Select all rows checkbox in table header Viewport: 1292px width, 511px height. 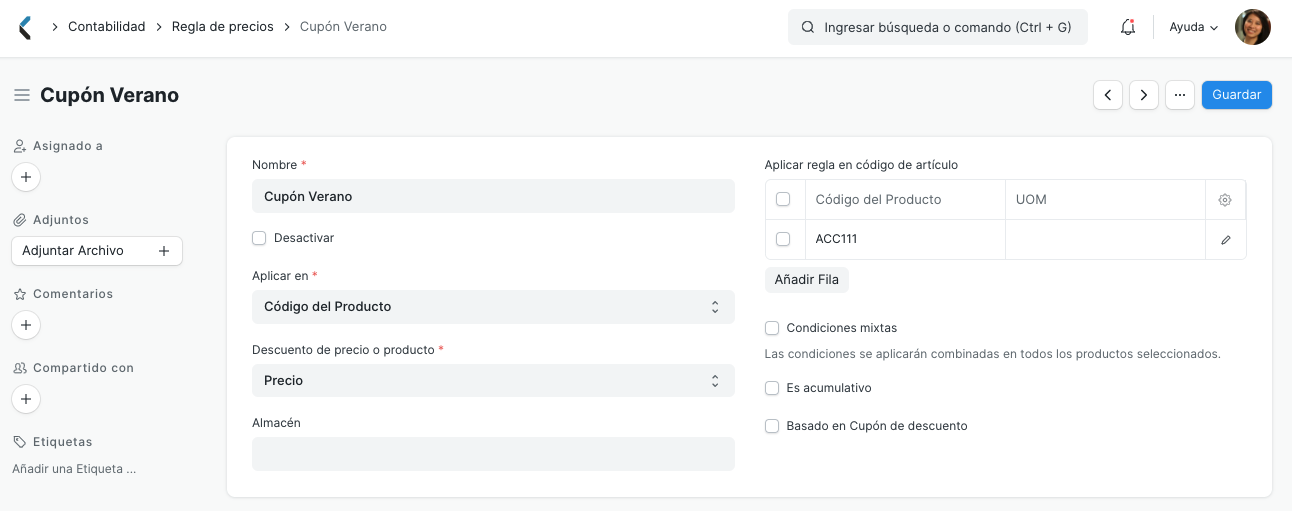783,199
